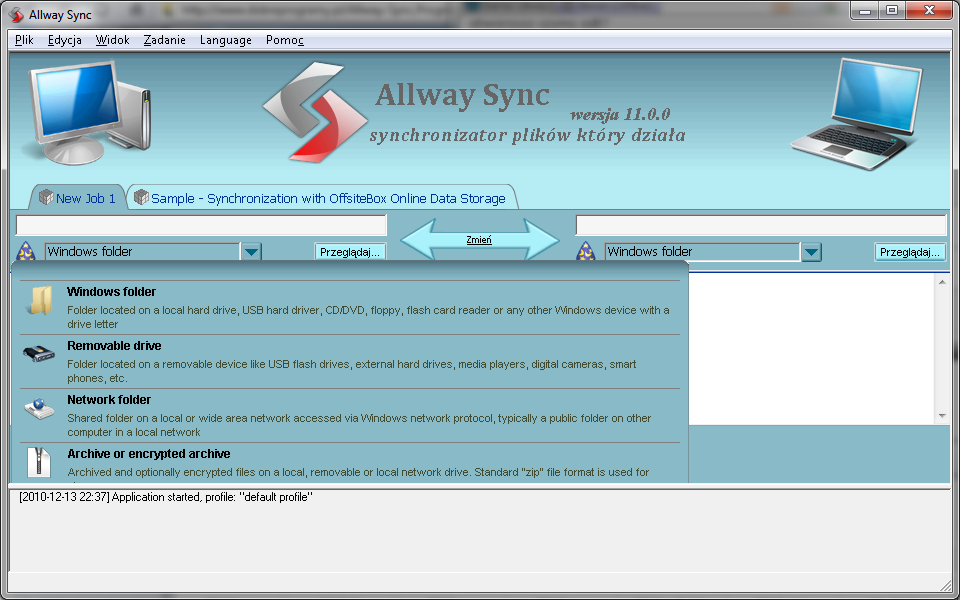
Task: Click the New Job 1 cube icon
Action: 46,197
